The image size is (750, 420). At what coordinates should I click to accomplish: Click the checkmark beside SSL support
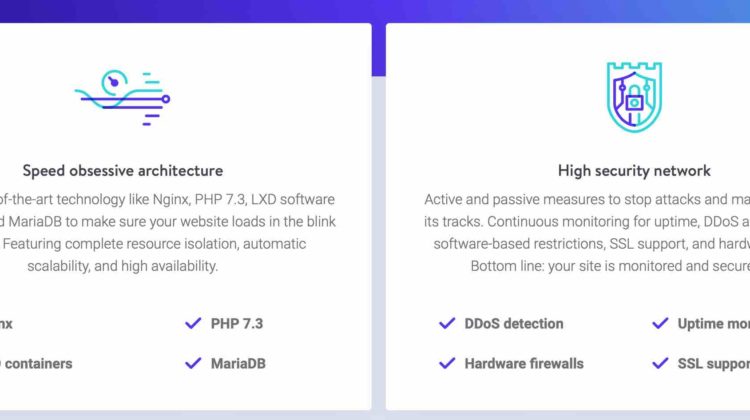pyautogui.click(x=660, y=364)
